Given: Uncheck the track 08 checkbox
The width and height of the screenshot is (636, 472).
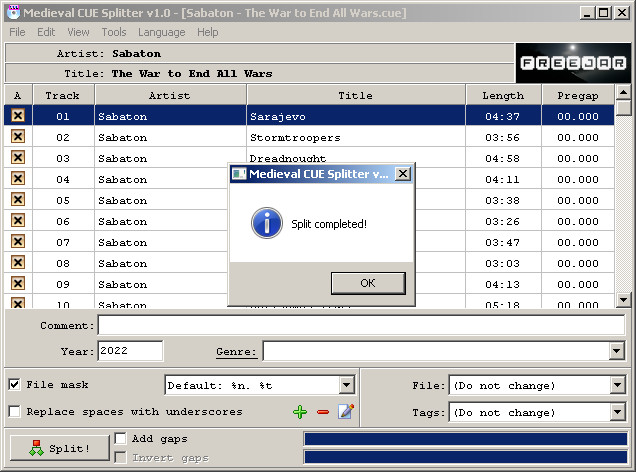Looking at the screenshot, I should point(18,262).
